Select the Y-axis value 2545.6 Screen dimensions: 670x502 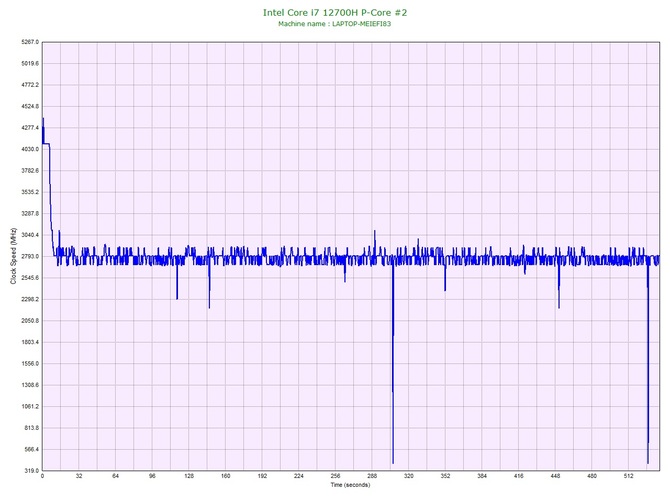30,278
